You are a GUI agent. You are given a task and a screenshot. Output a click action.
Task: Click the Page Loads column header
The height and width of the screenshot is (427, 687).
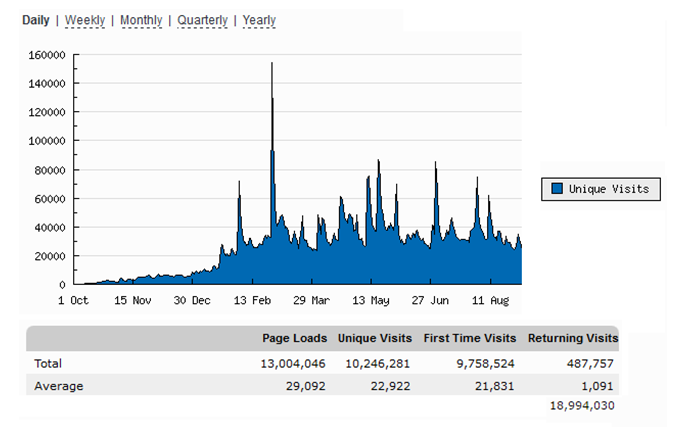296,338
